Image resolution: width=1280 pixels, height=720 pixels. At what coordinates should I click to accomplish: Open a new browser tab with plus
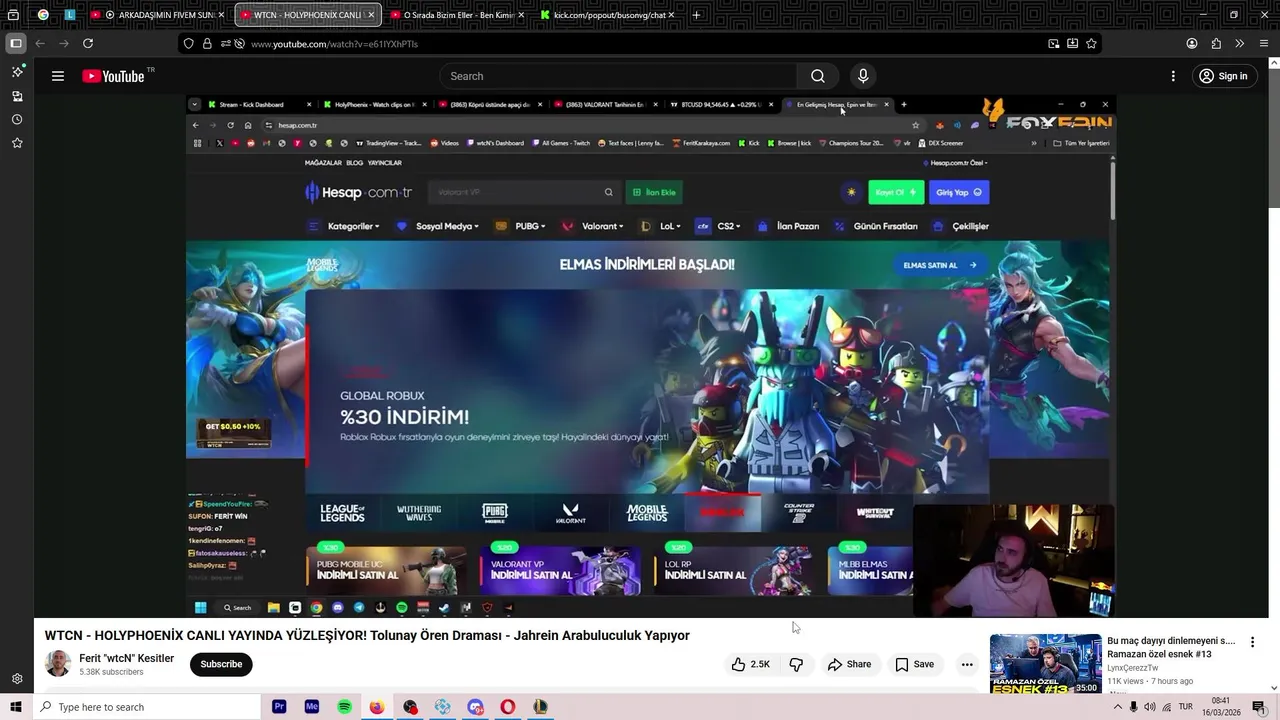pos(696,15)
